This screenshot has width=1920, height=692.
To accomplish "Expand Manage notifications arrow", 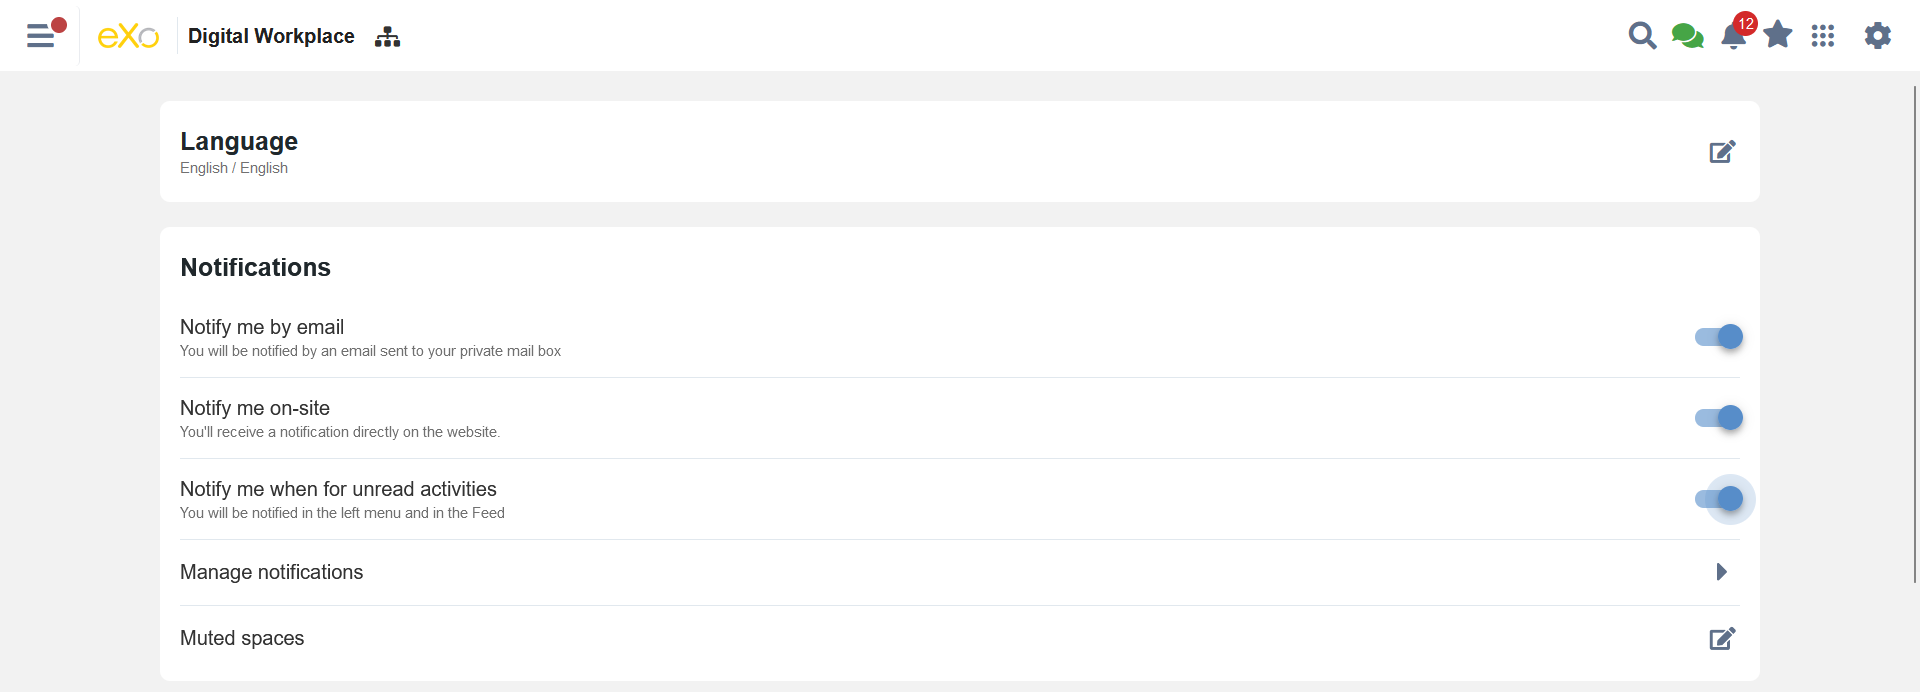I will click(x=1721, y=572).
